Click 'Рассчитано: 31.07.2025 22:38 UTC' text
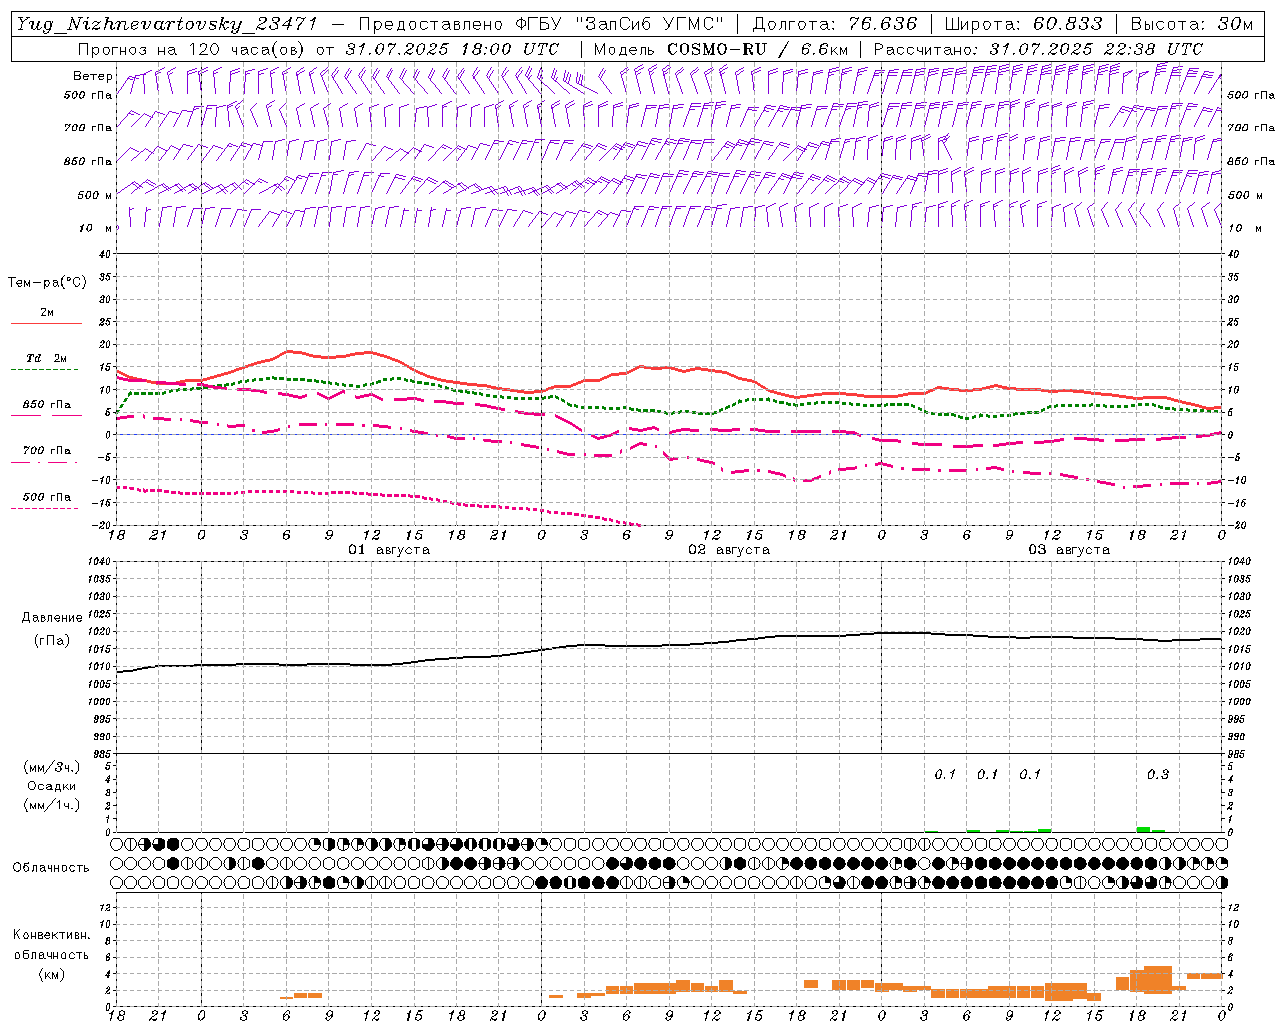 (x=1038, y=49)
